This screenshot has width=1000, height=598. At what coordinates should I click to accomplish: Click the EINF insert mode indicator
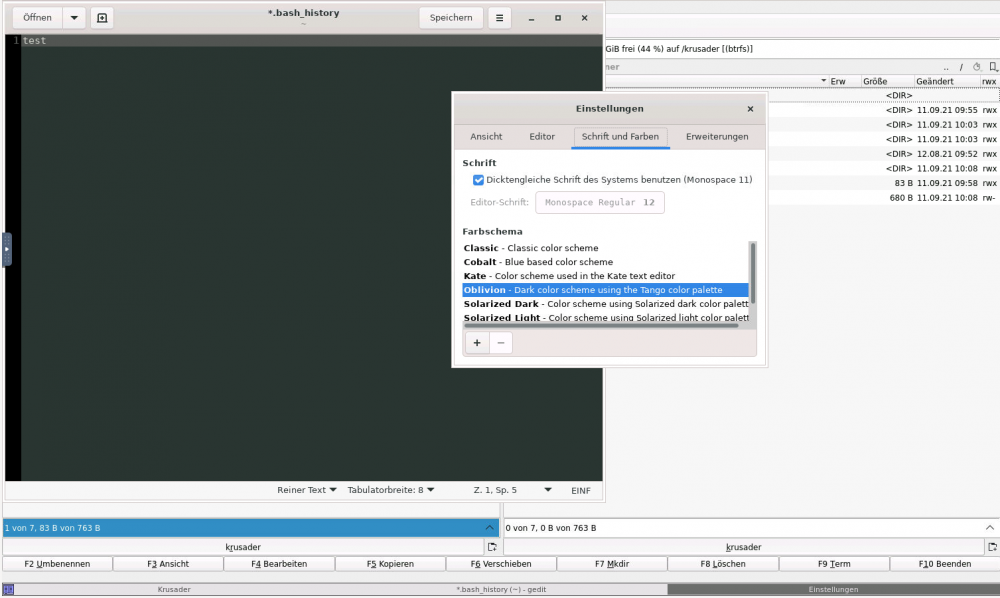click(580, 490)
